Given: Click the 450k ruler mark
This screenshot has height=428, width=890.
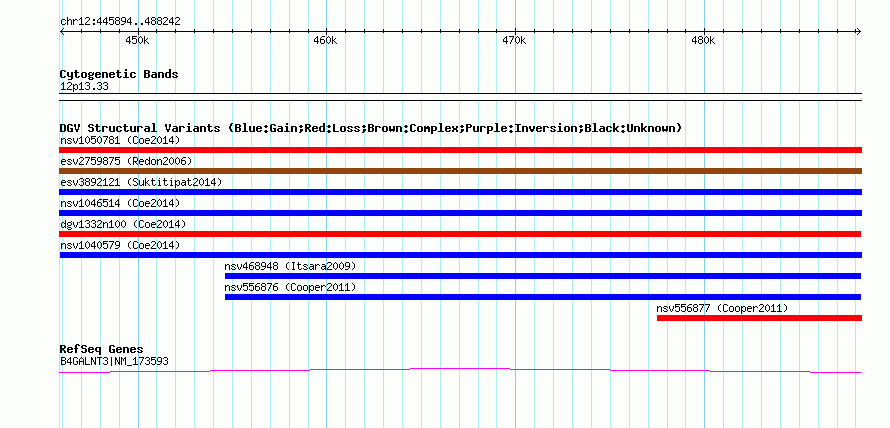Looking at the screenshot, I should (x=137, y=41).
